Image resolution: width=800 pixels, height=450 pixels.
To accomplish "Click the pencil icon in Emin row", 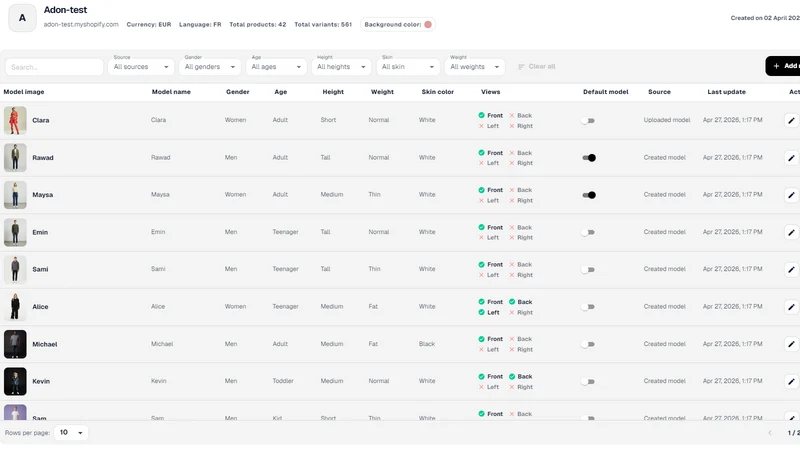I will point(791,232).
